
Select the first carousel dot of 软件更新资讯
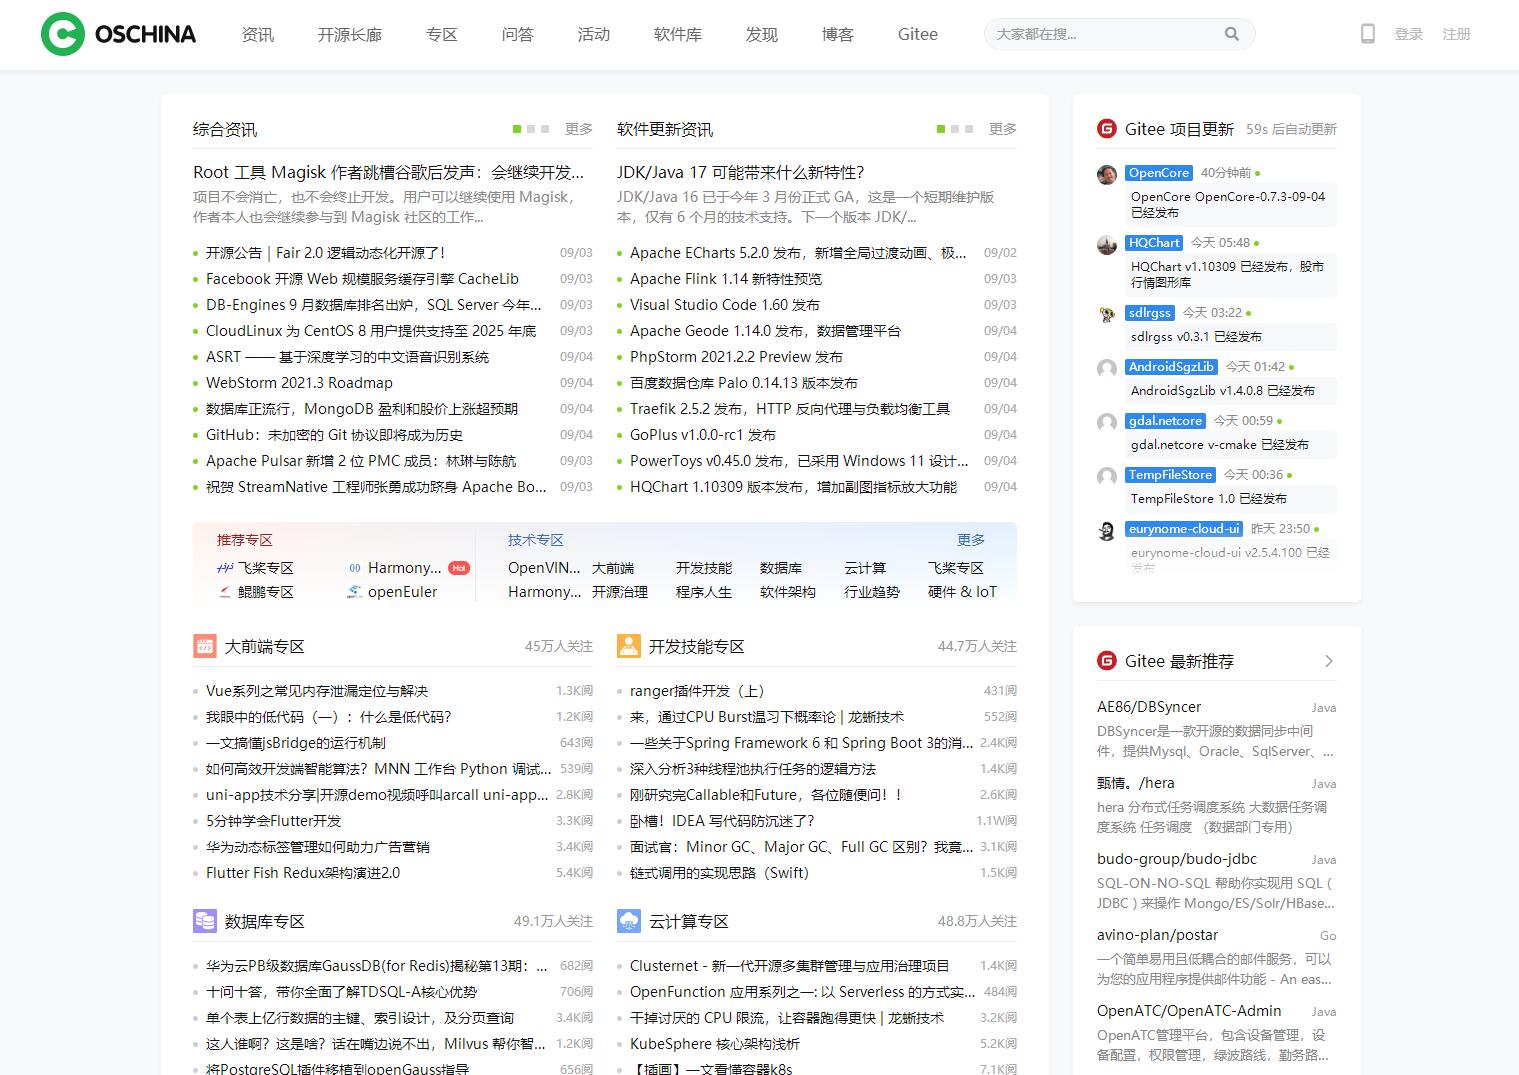(939, 128)
